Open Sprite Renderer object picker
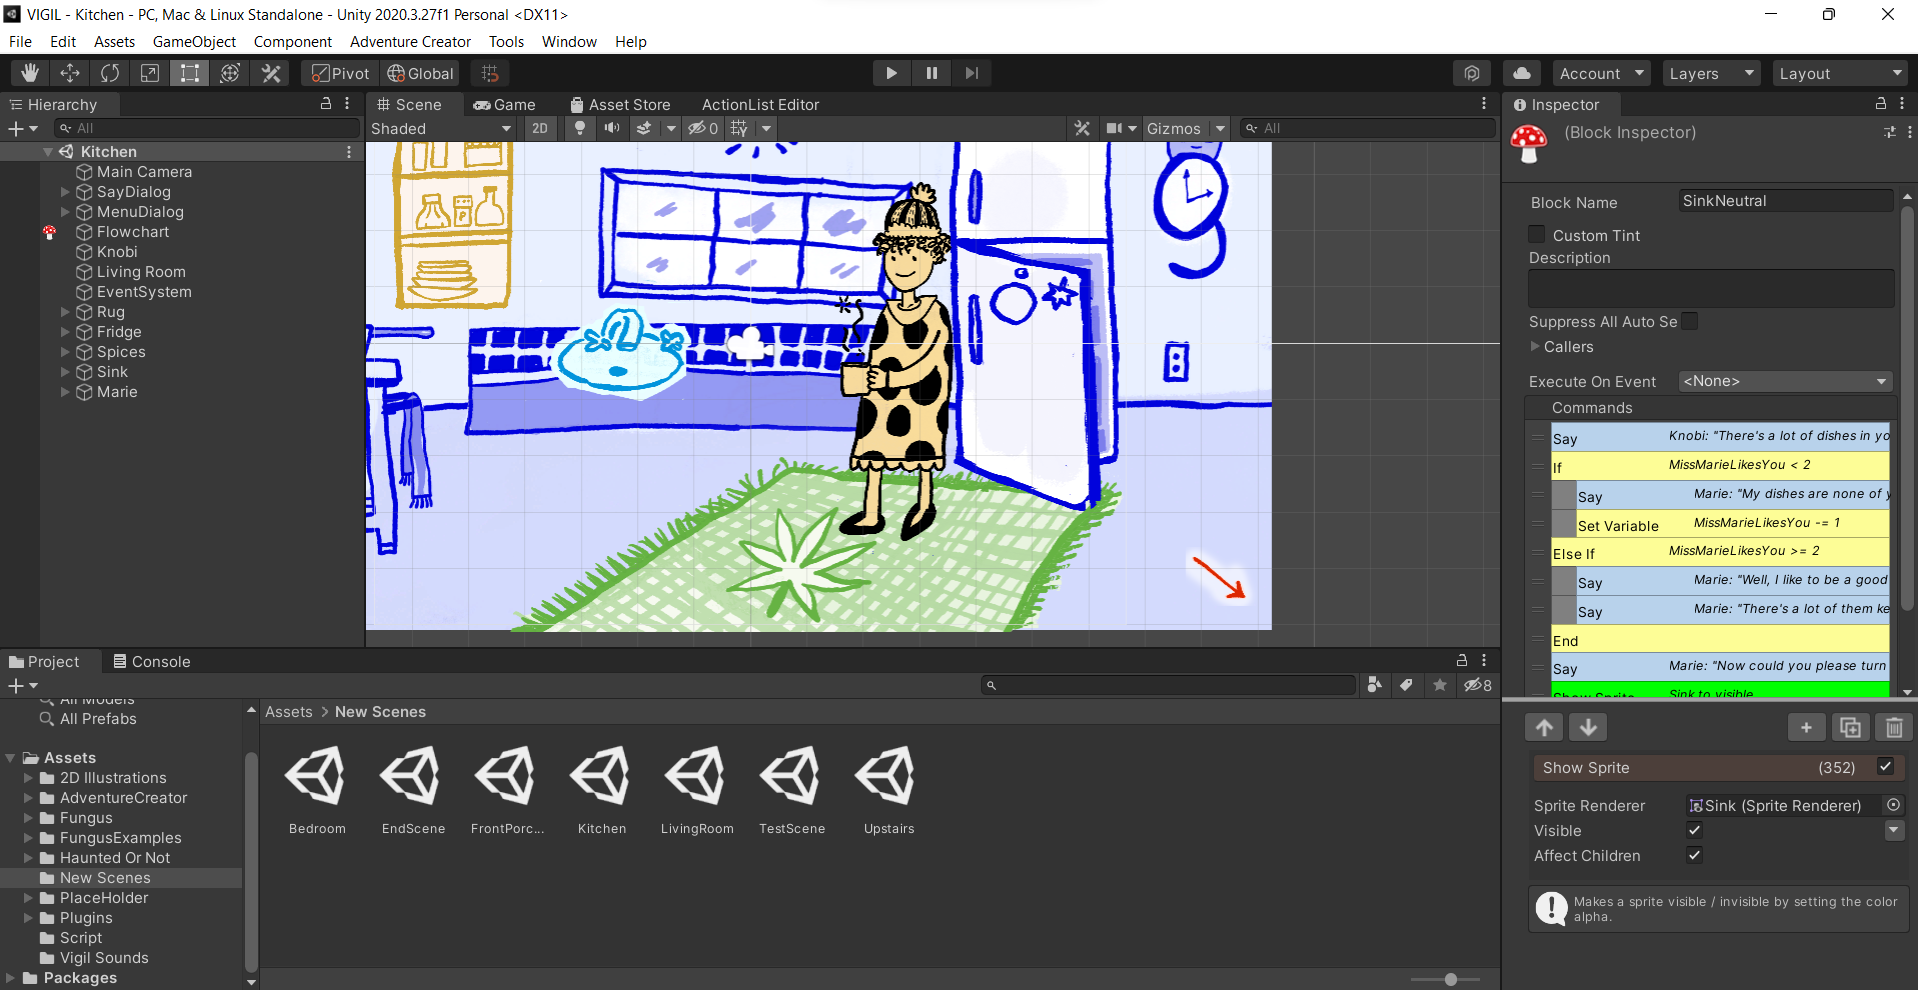1918x990 pixels. [1893, 805]
